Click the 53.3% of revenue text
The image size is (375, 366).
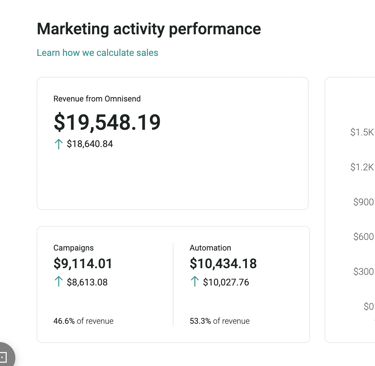click(x=219, y=321)
